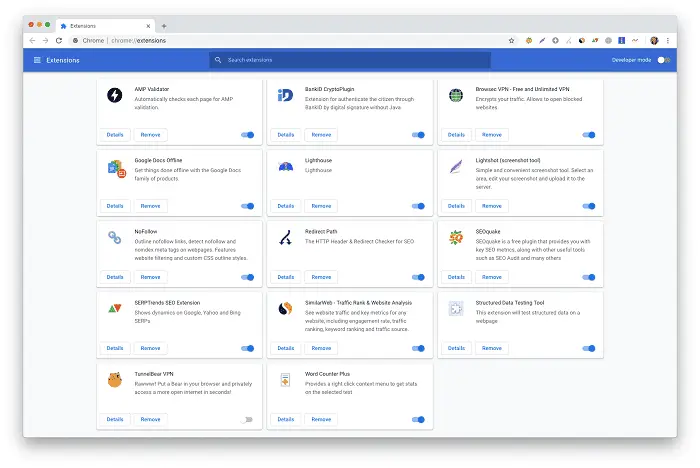Viewport: 700px width, 468px height.
Task: Remove the TunnelBear VPN extension
Action: (x=150, y=419)
